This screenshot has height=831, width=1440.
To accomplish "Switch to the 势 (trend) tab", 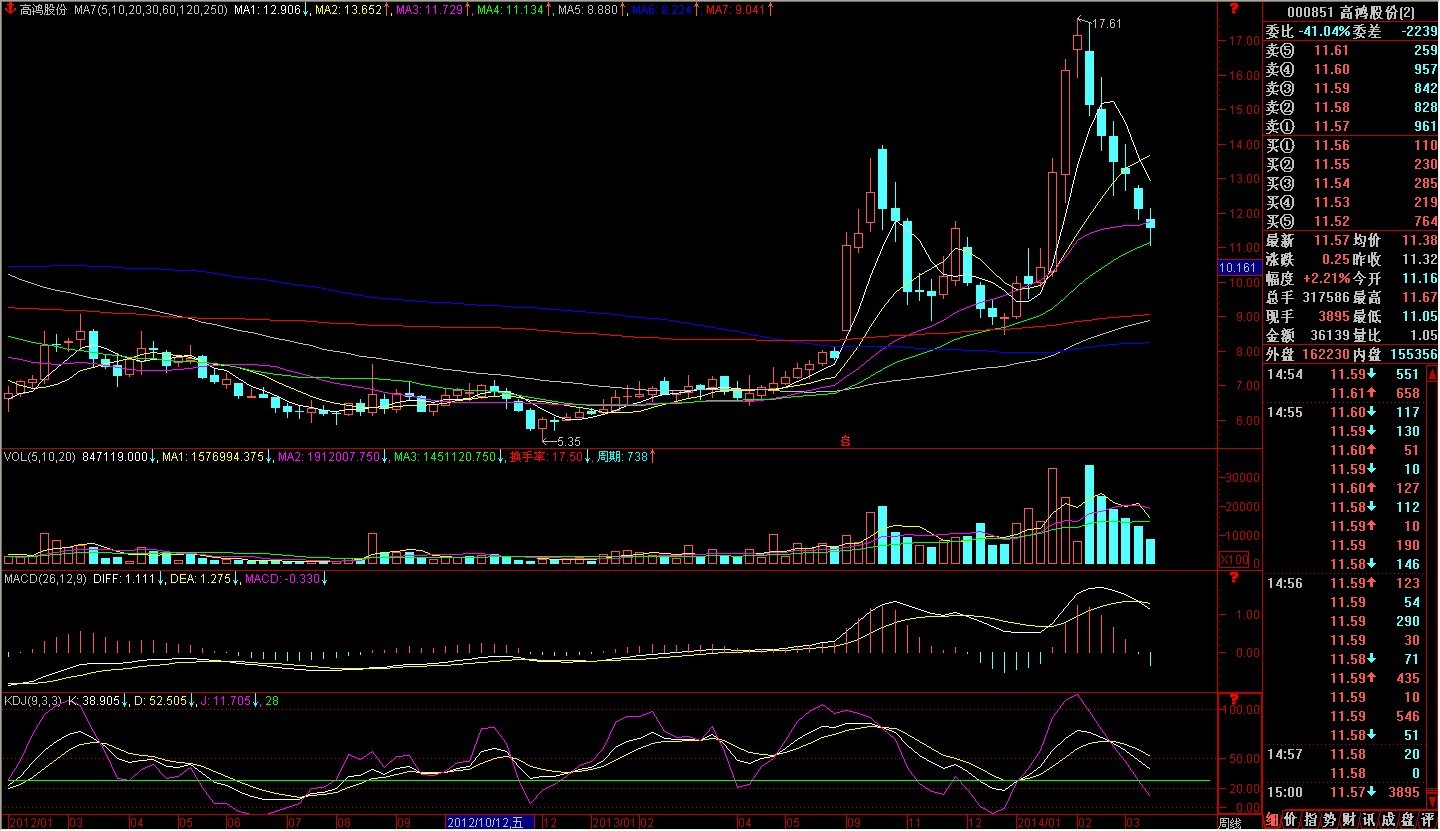I will (x=1329, y=820).
